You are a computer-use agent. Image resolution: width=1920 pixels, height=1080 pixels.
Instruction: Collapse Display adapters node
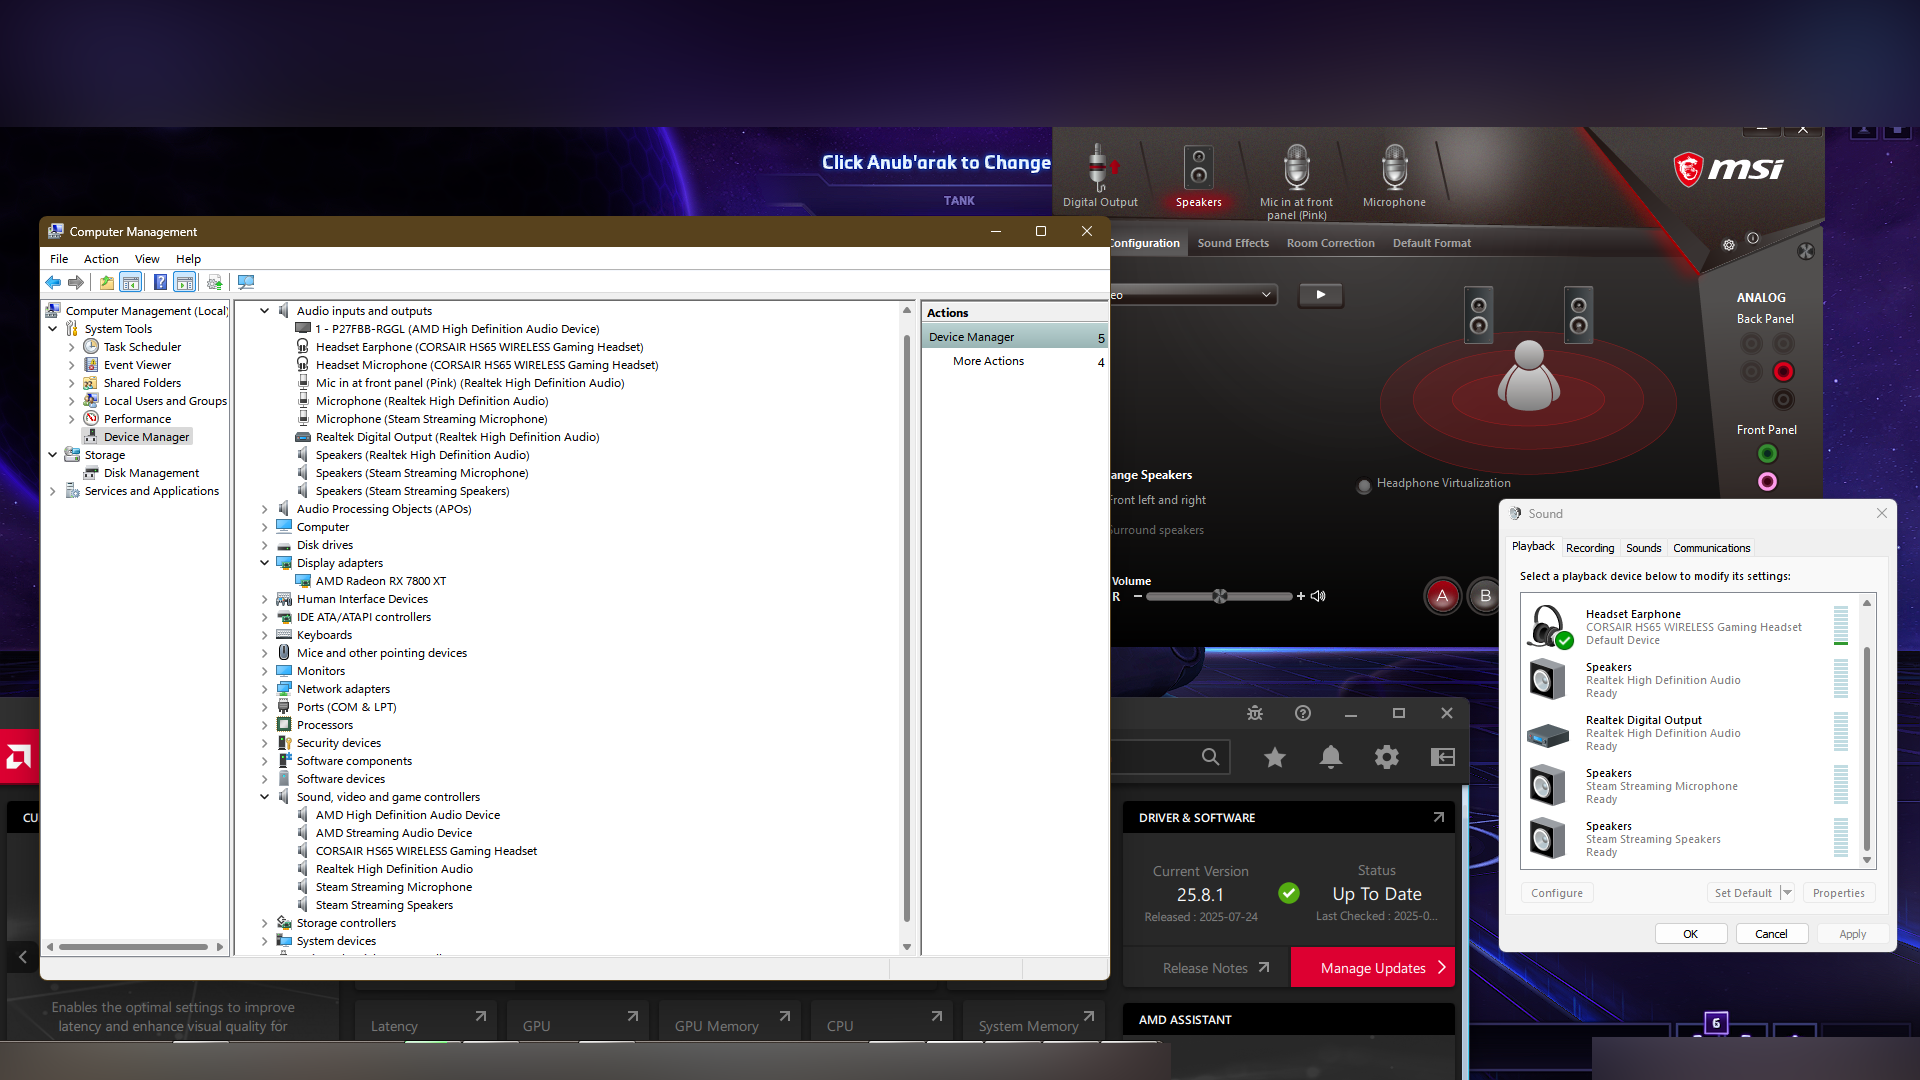click(x=265, y=563)
